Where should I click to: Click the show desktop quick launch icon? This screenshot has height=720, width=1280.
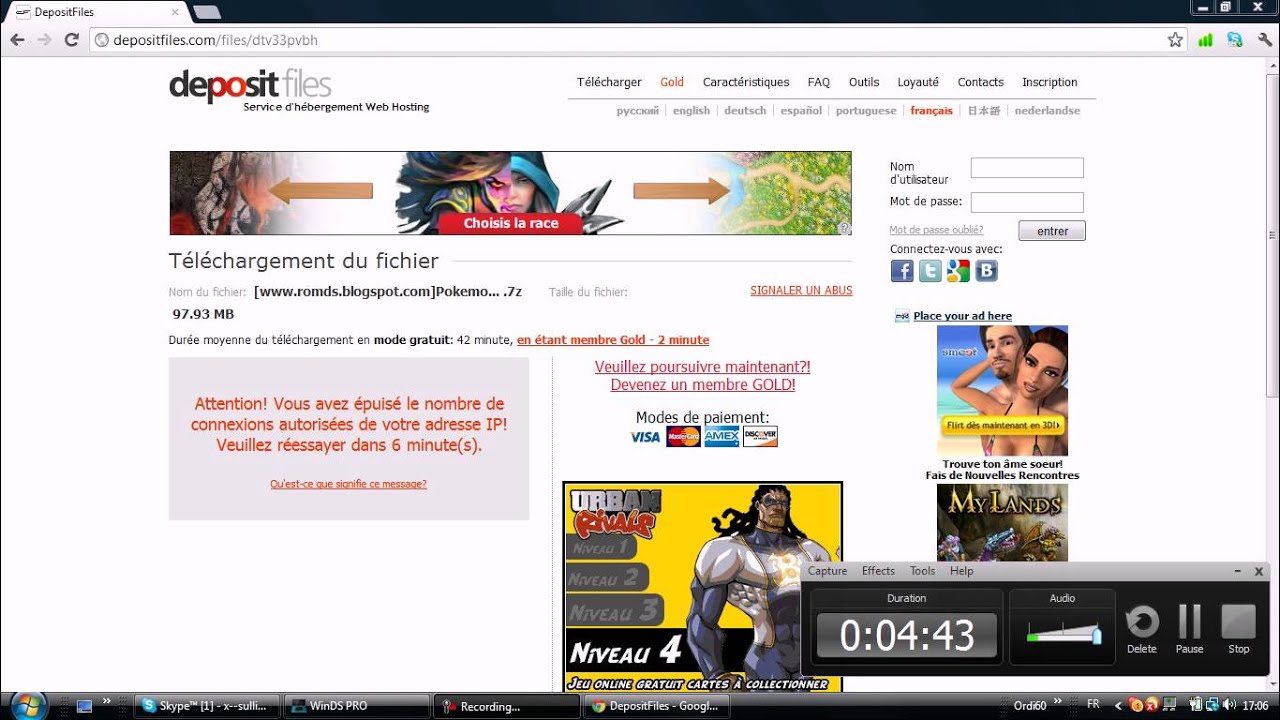[x=85, y=706]
